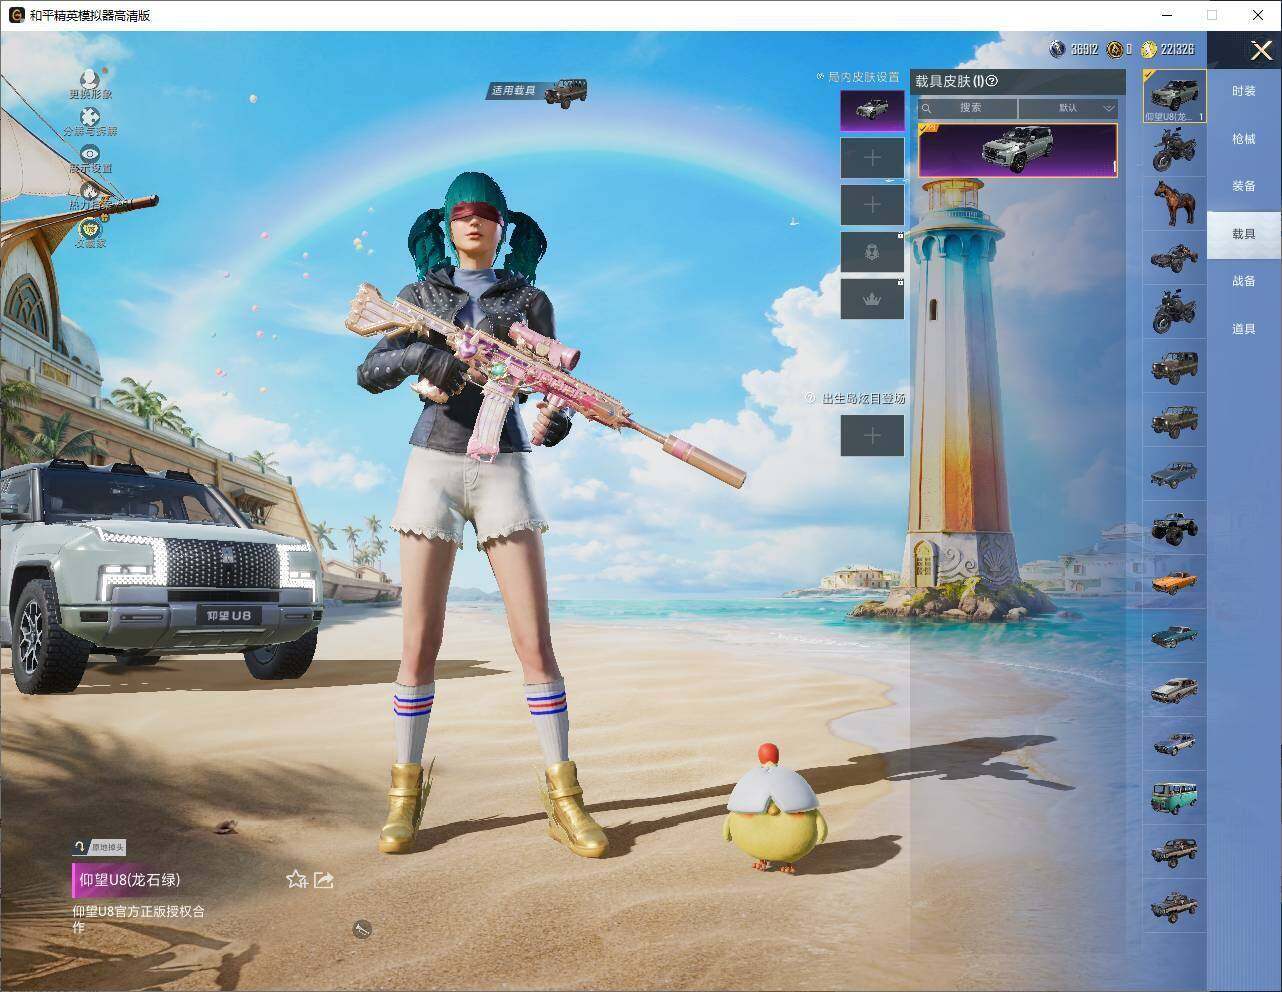Screen dimensions: 1282x992
Task: Favorite the 仰望U8 skin with star icon
Action: (x=296, y=879)
